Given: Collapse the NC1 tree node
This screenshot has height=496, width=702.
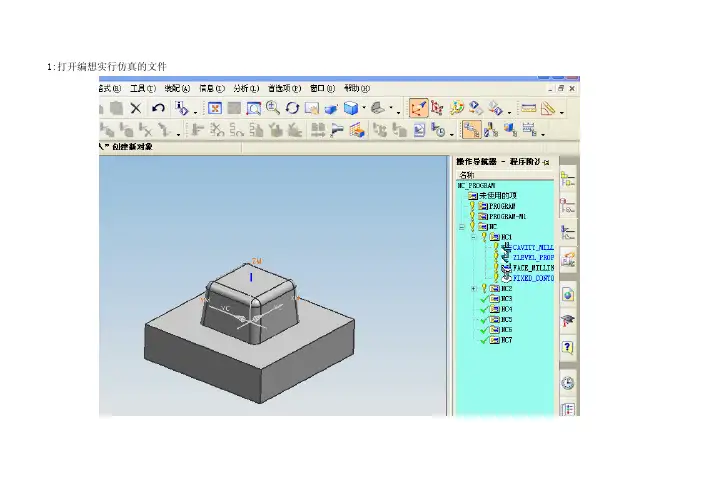Looking at the screenshot, I should coord(473,237).
